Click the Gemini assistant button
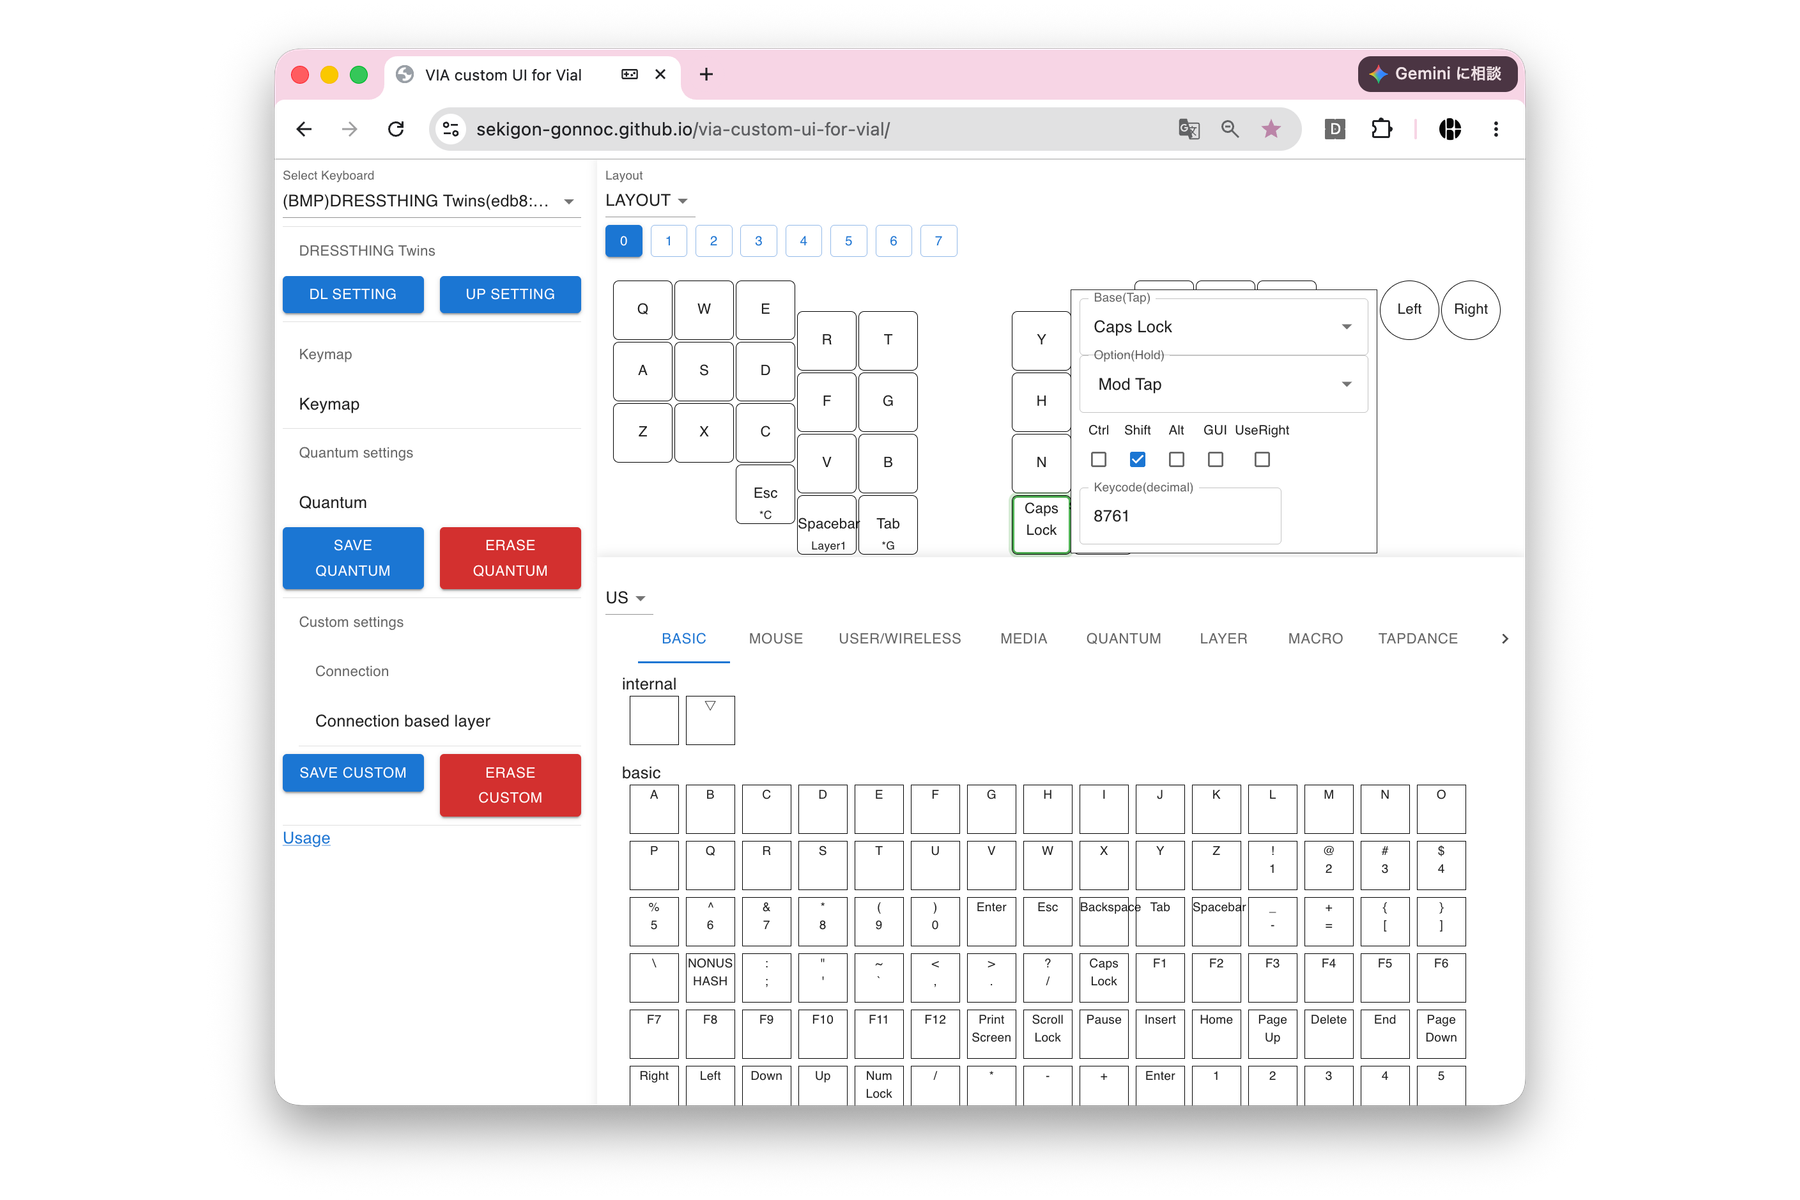Screen dimensions: 1800x1200 [x=1438, y=74]
